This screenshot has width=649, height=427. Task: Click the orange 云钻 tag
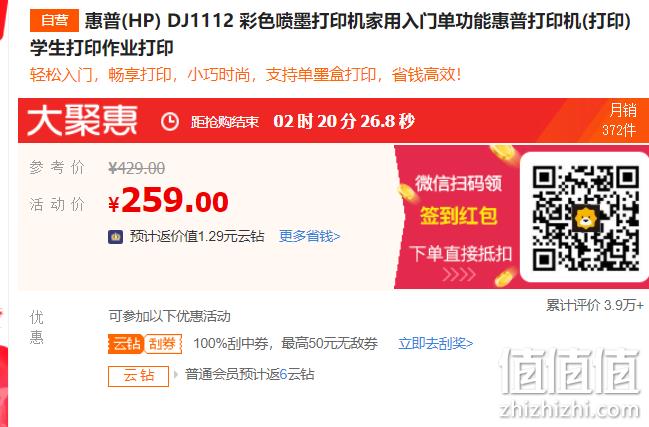[x=126, y=343]
